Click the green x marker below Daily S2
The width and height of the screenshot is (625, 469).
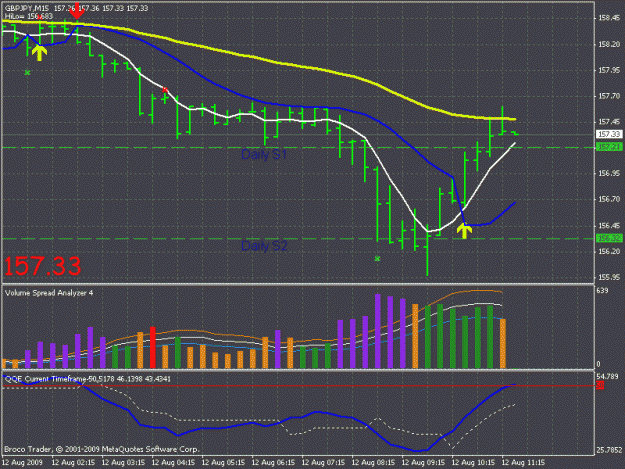click(x=377, y=259)
